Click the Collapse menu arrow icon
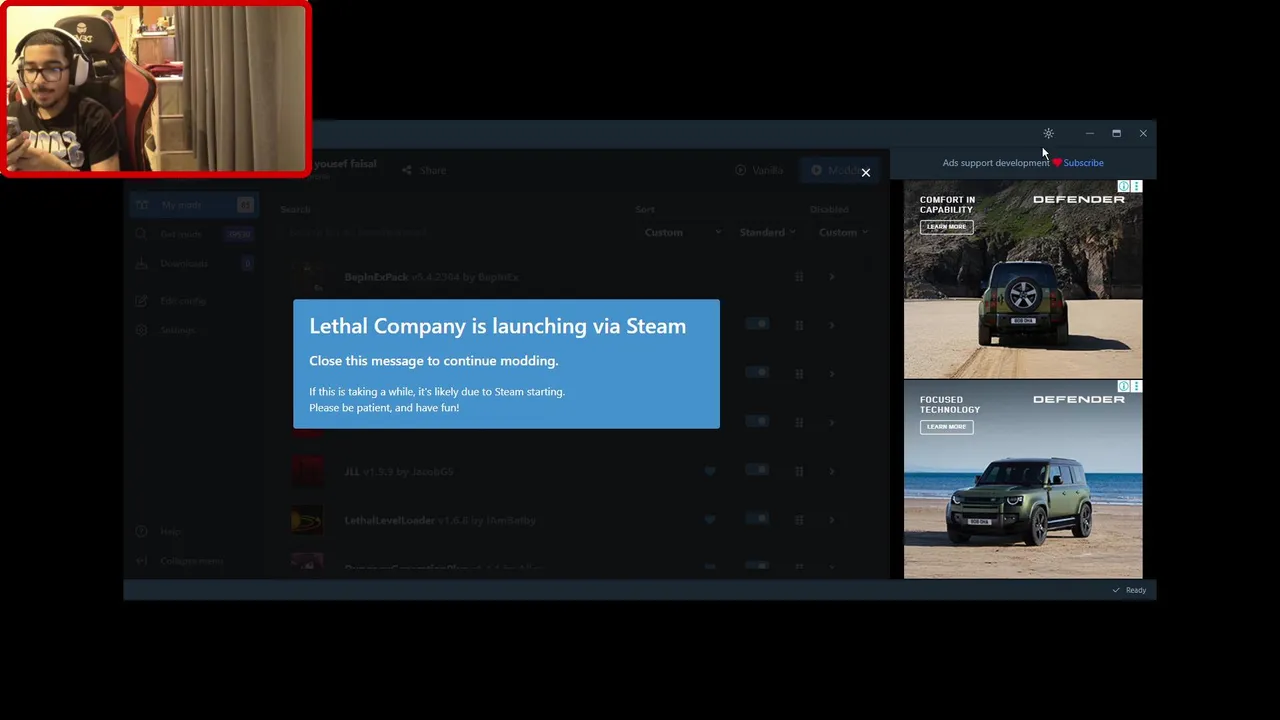Screen dimensions: 1280x720 coord(141,561)
